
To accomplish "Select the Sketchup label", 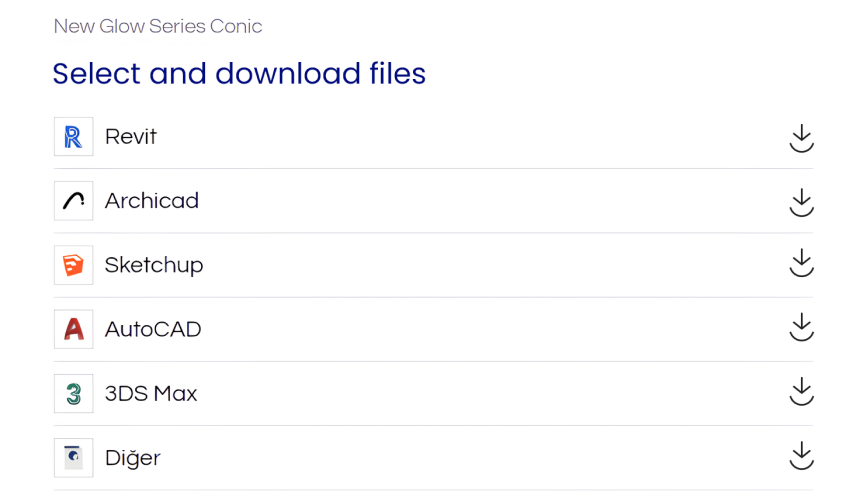I will (x=154, y=265).
